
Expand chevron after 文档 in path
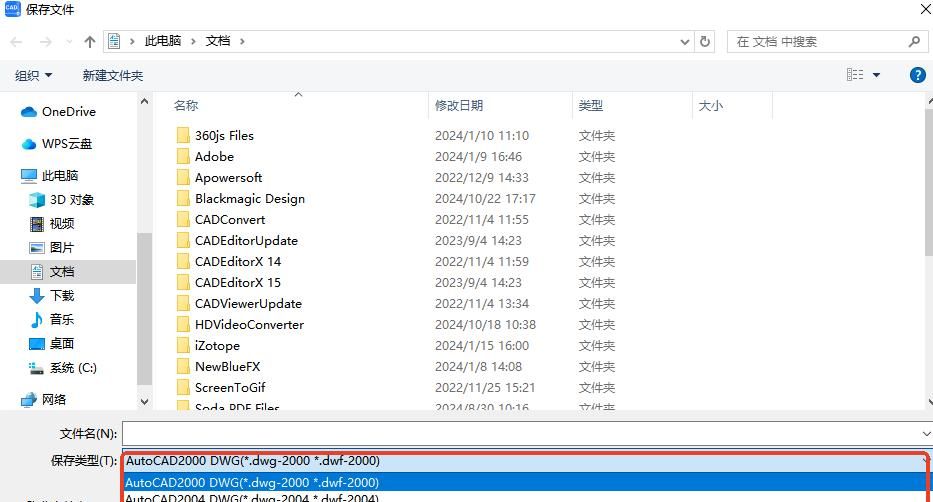242,42
